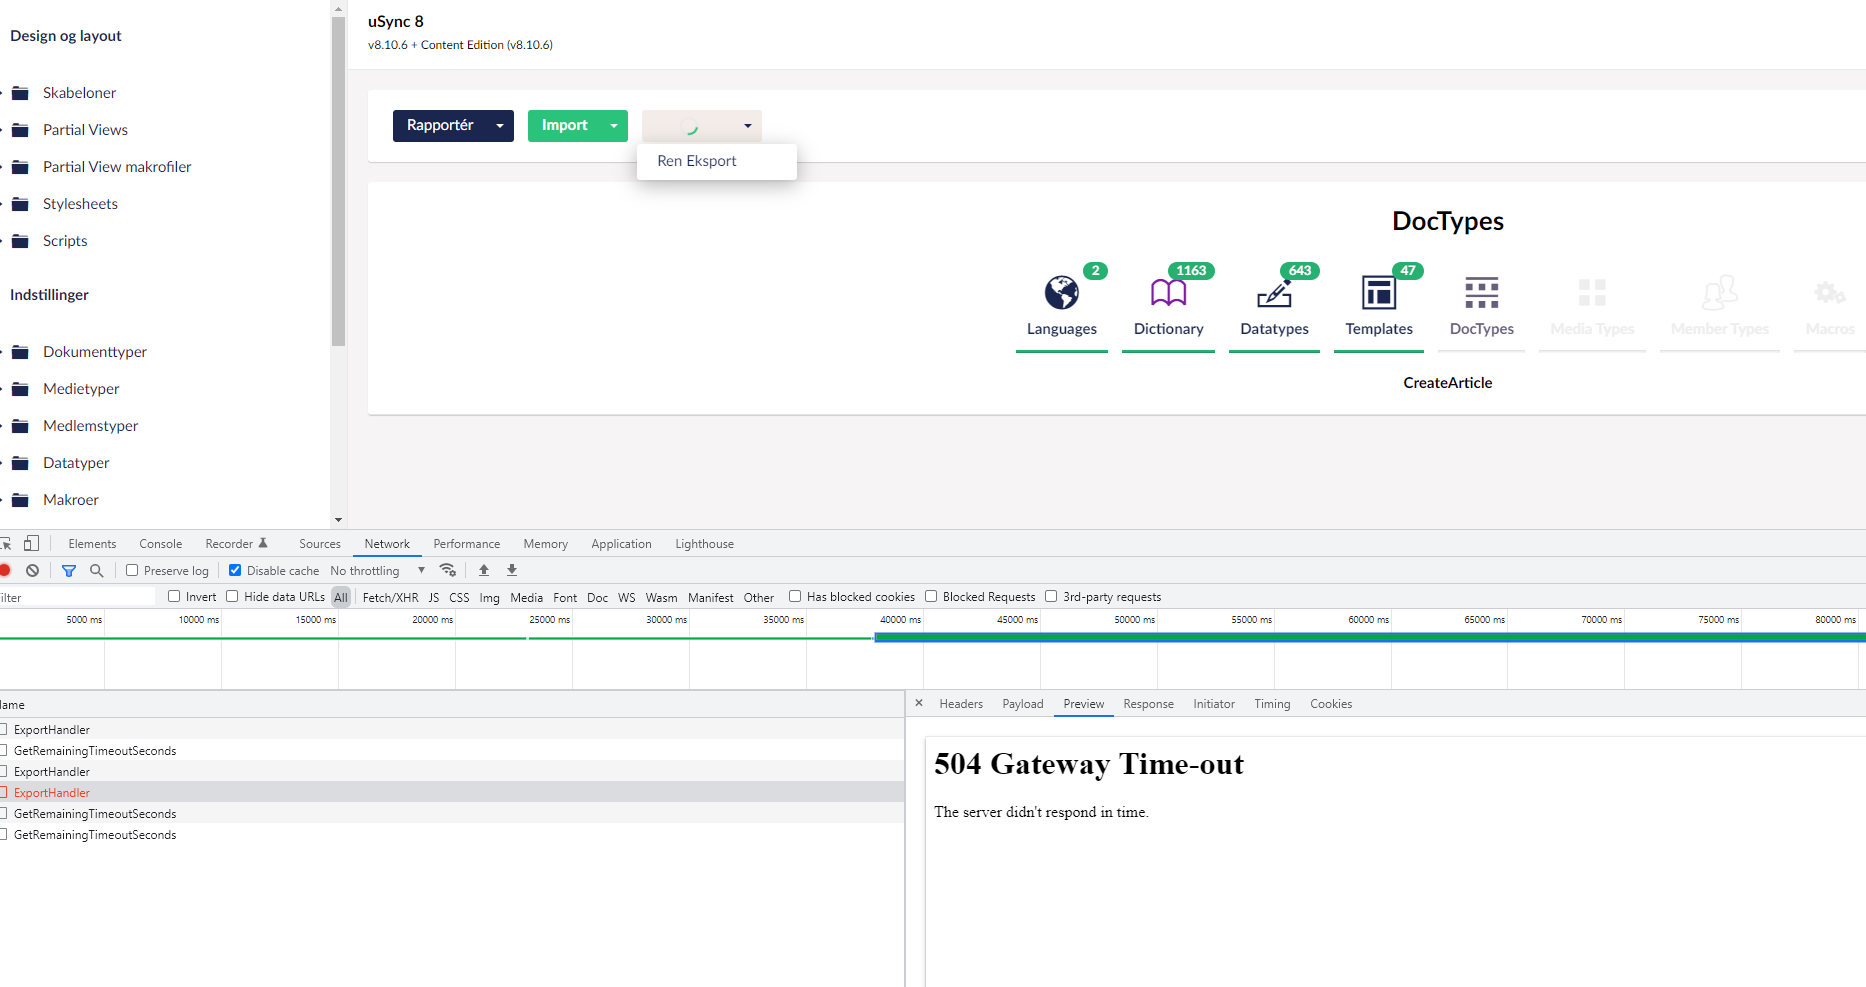Enable the Preserve log checkbox

pos(132,571)
